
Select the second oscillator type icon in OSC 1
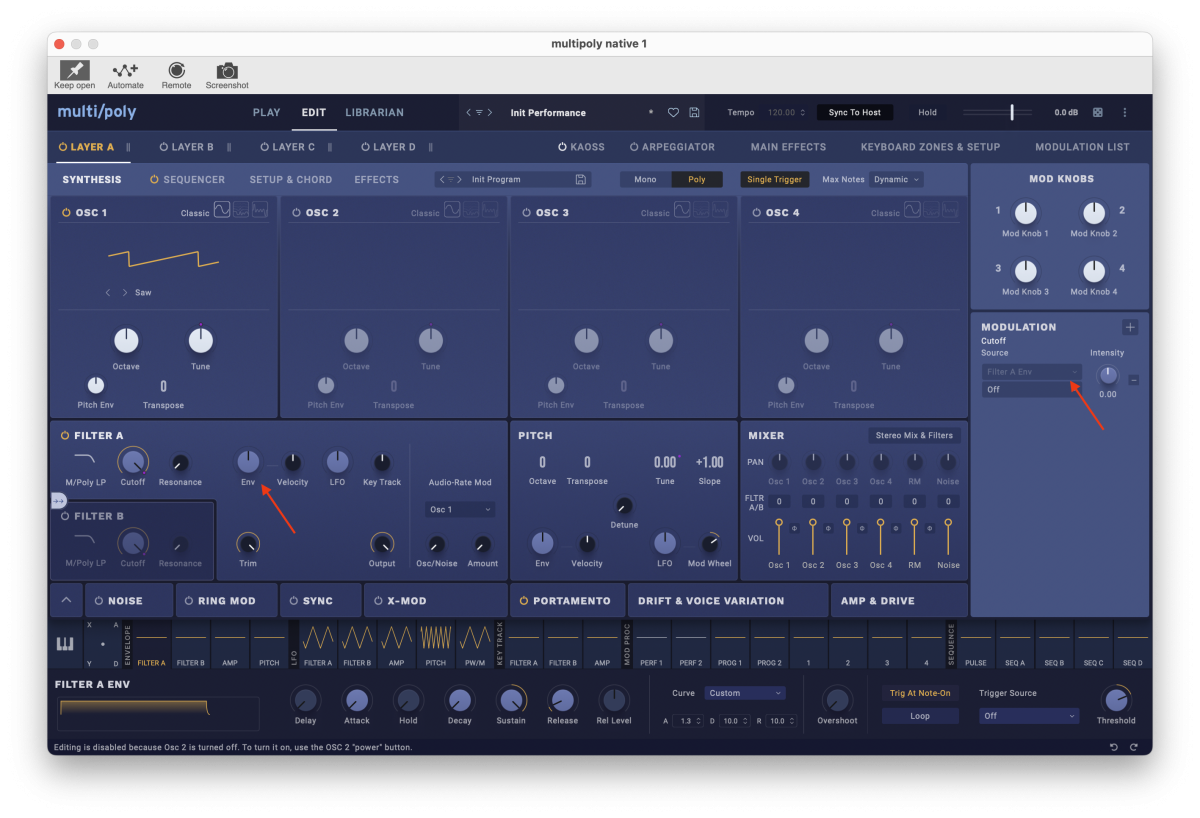coord(241,210)
